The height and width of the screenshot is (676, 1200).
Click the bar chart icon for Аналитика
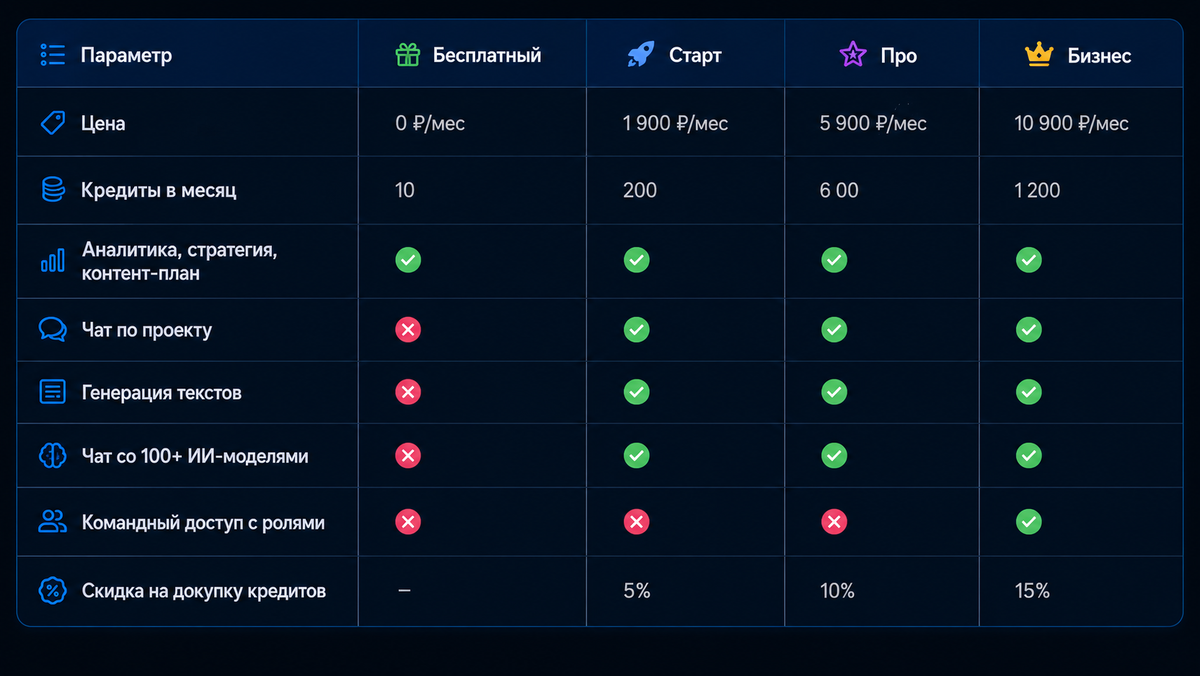[x=53, y=260]
